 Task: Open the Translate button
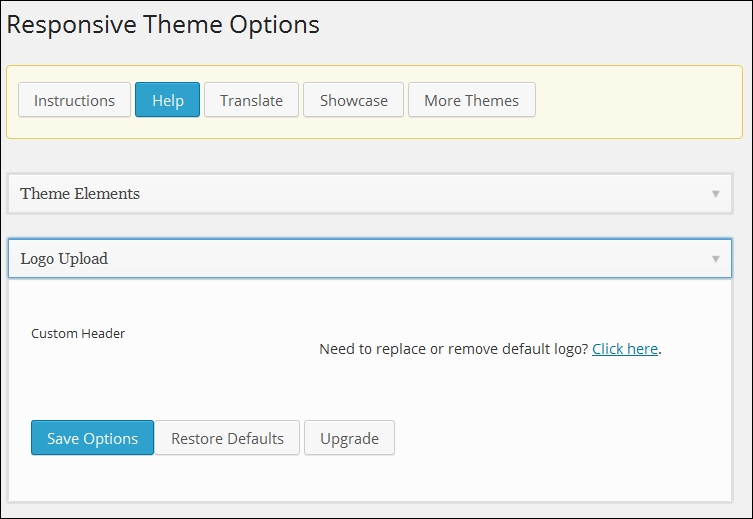coord(251,100)
